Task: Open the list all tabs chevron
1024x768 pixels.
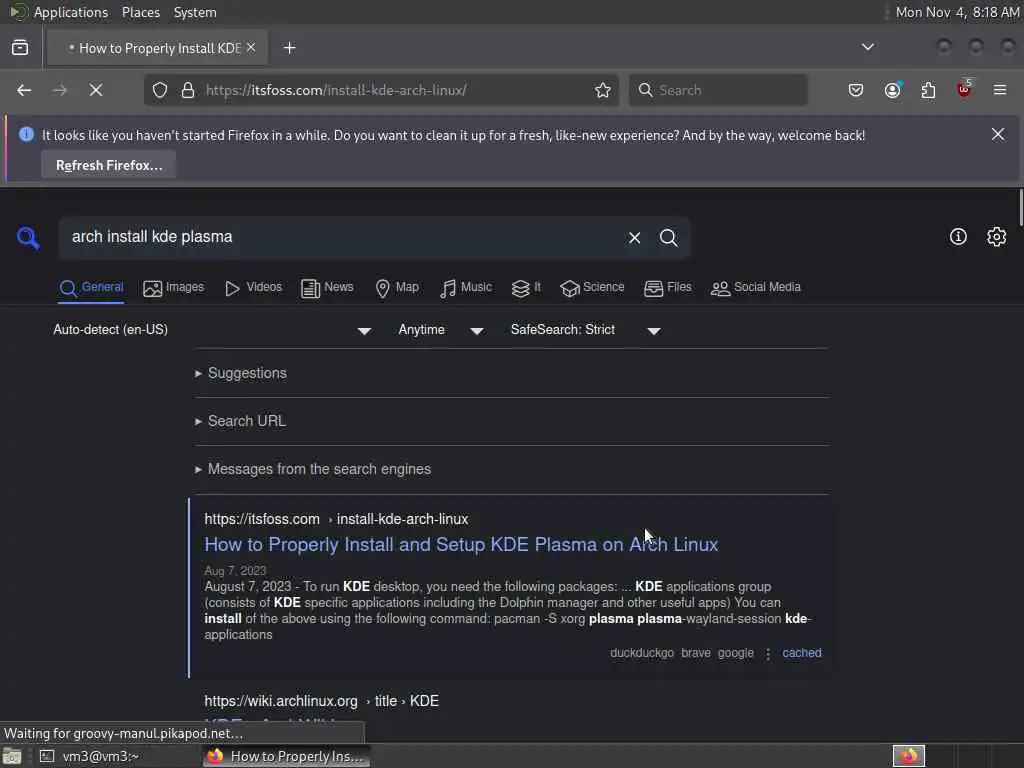Action: click(x=868, y=47)
